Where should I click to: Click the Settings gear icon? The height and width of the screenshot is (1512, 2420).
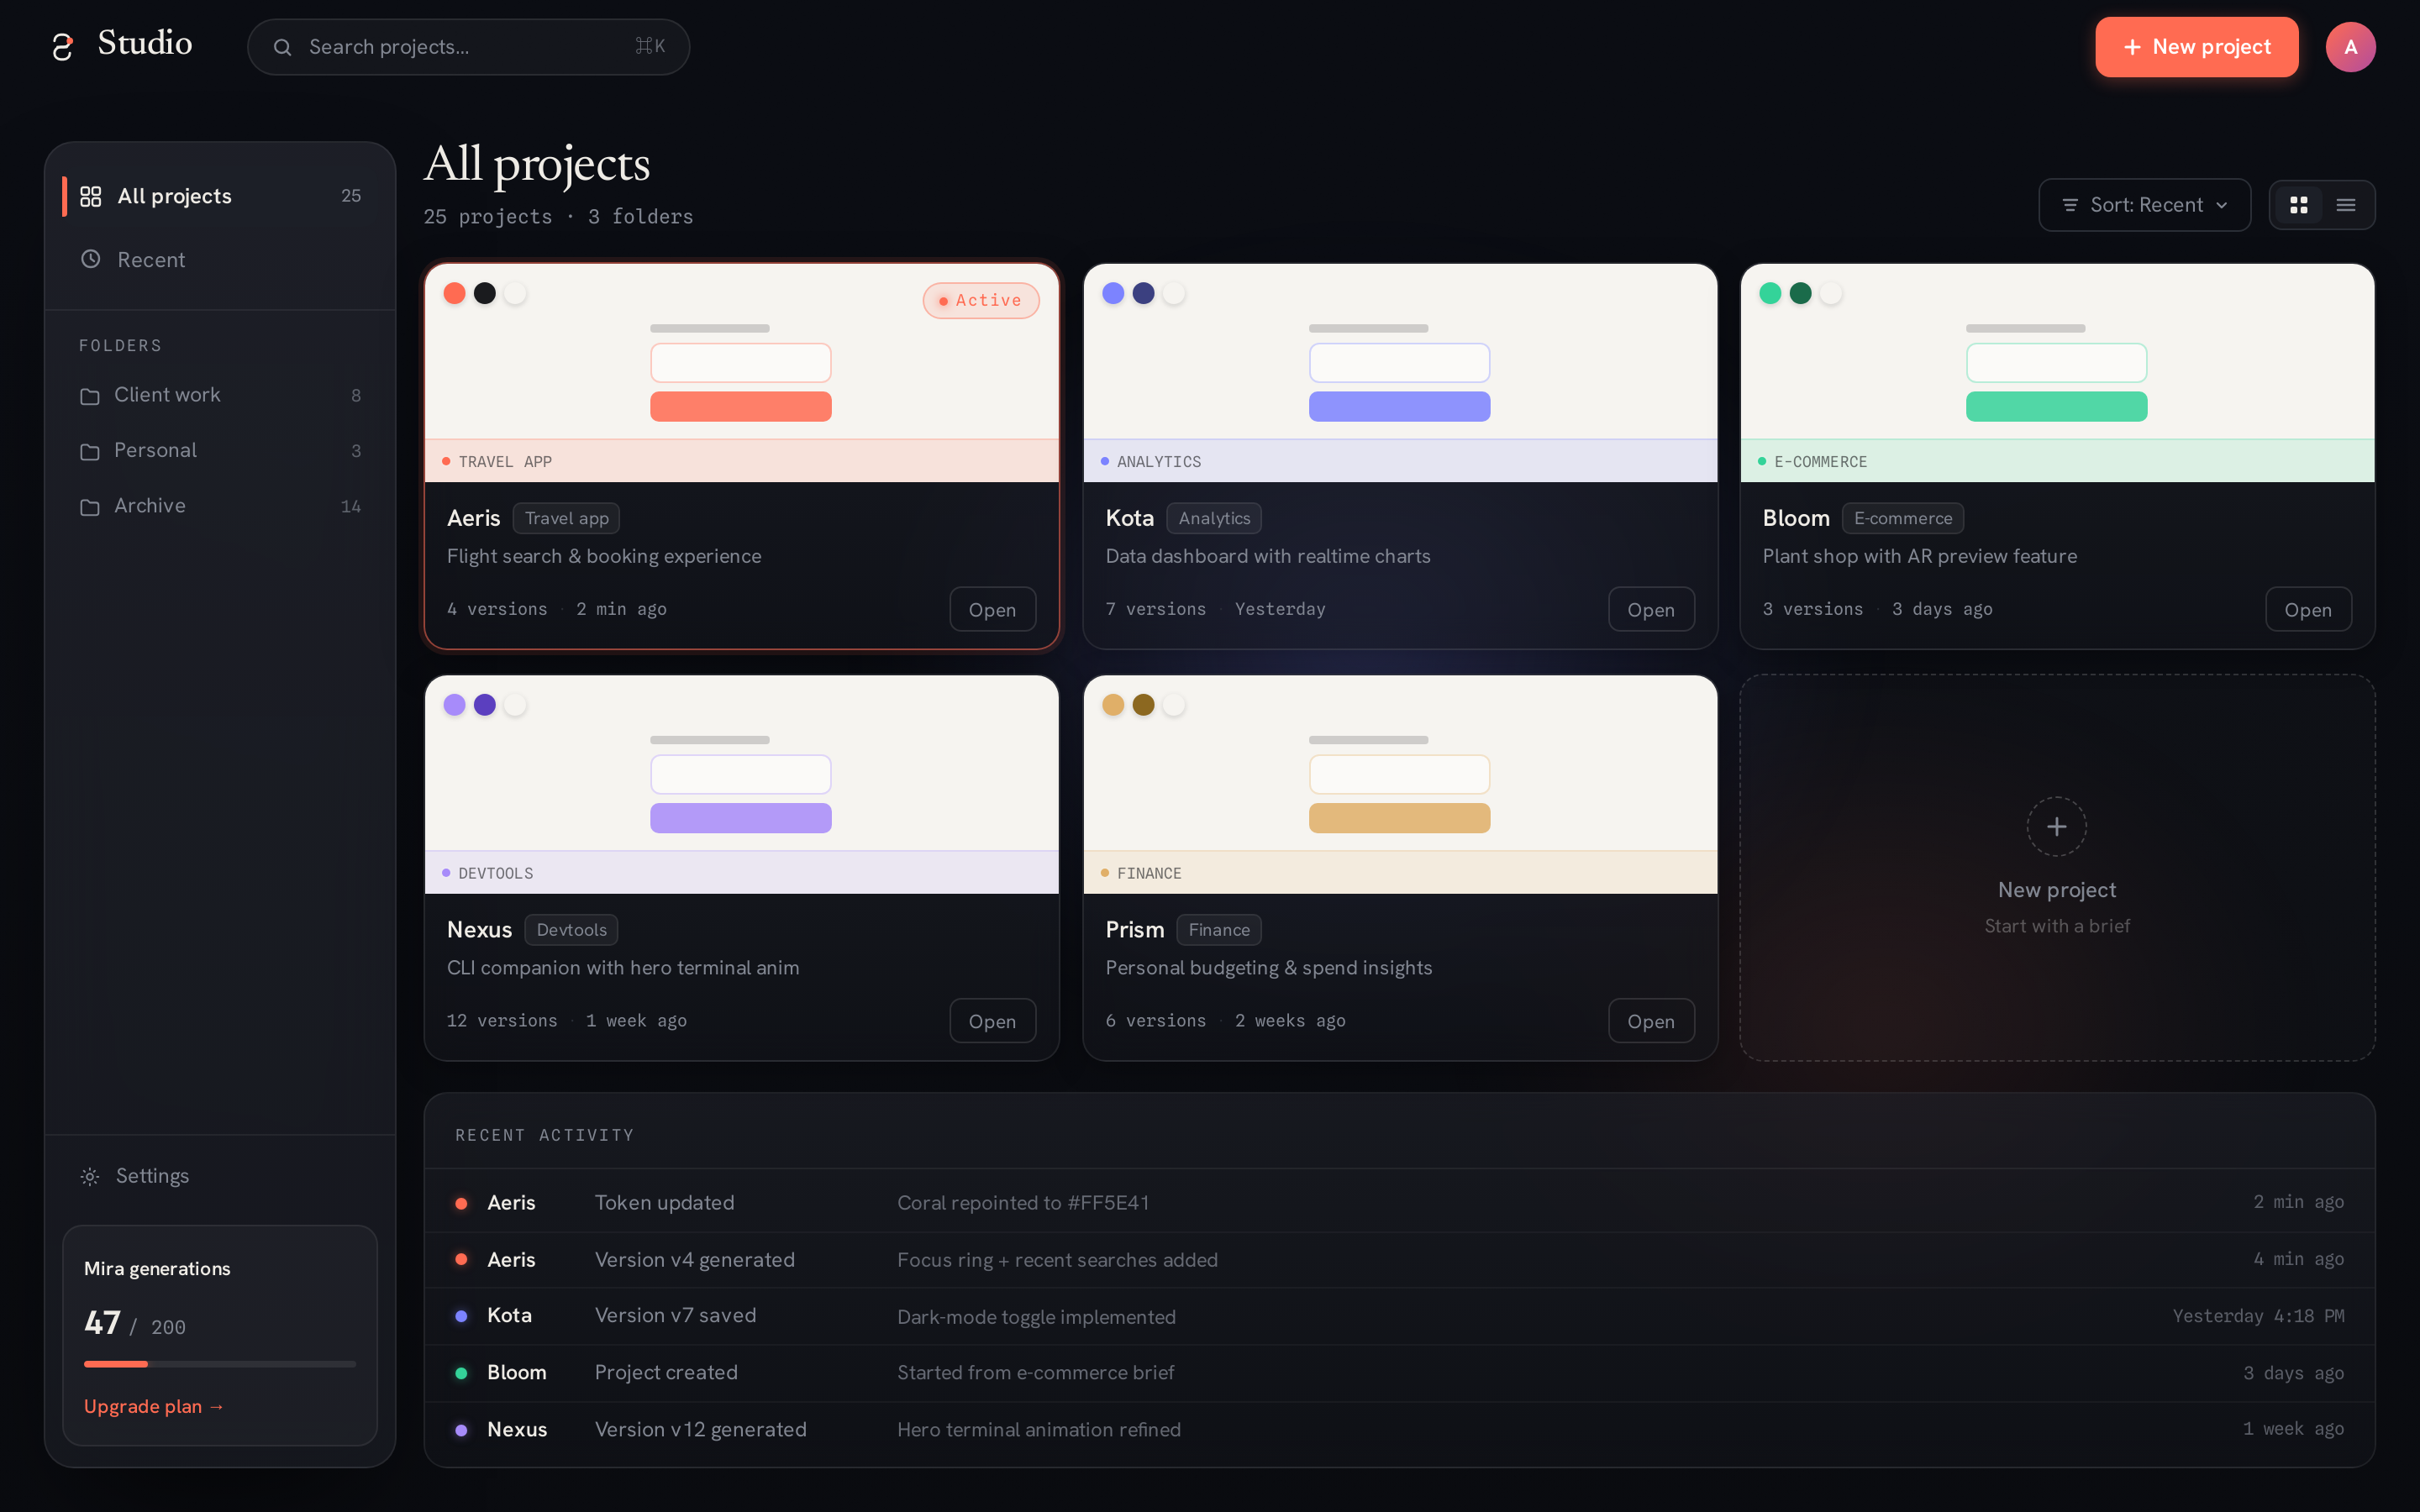(x=90, y=1177)
